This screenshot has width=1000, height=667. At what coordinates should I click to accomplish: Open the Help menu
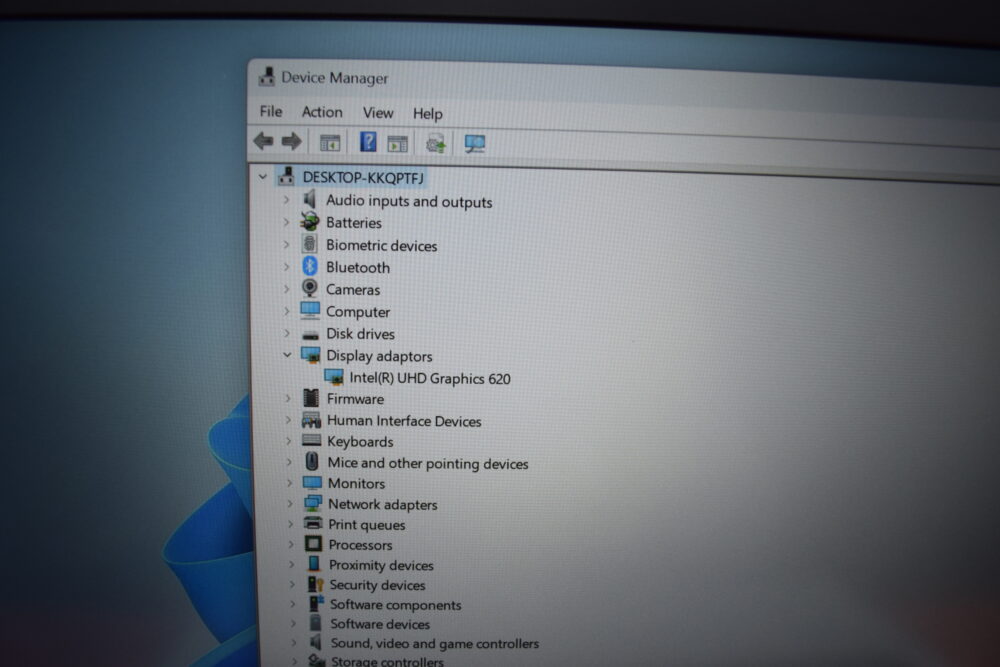click(x=427, y=114)
